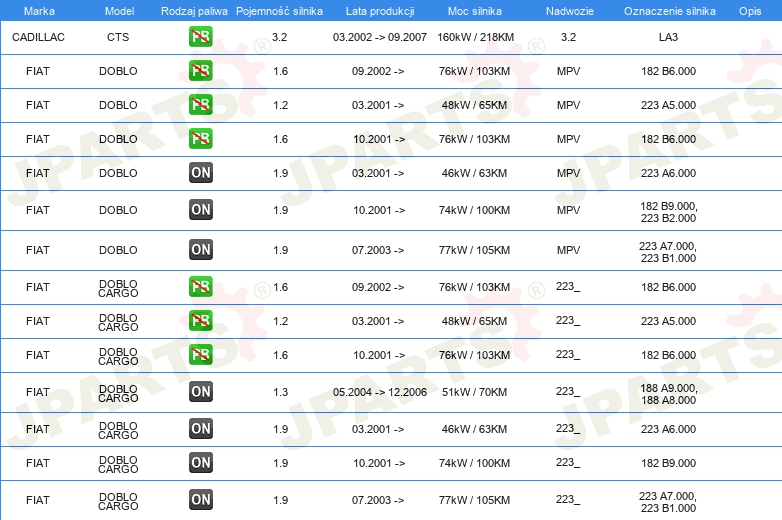Click 223 A7.000, 223 B1.000 code in Doblo MPV row
Image resolution: width=782 pixels, height=520 pixels.
668,252
